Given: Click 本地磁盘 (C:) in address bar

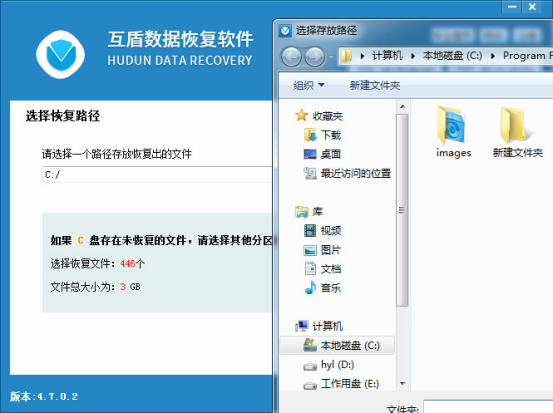Looking at the screenshot, I should pos(452,55).
